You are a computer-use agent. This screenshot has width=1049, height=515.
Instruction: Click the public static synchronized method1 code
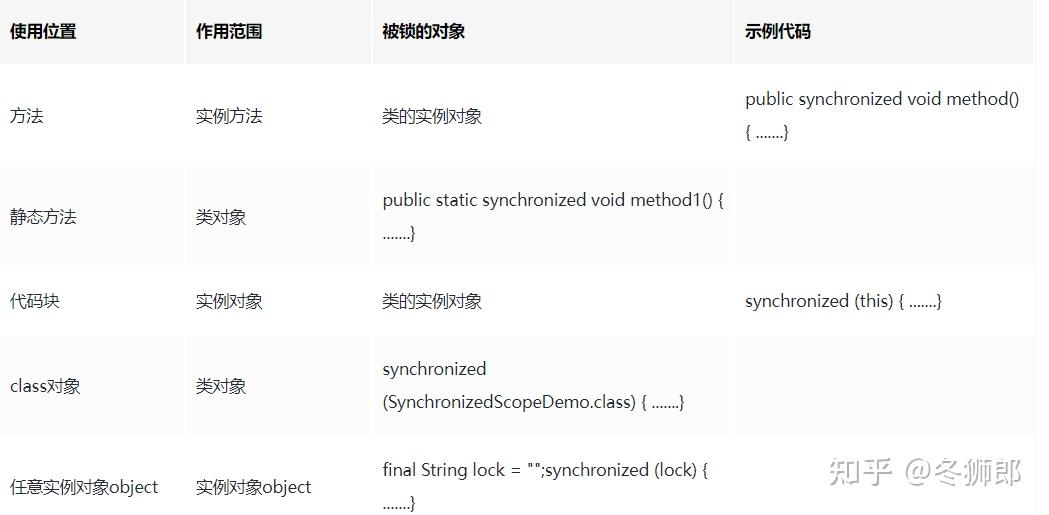pos(553,217)
